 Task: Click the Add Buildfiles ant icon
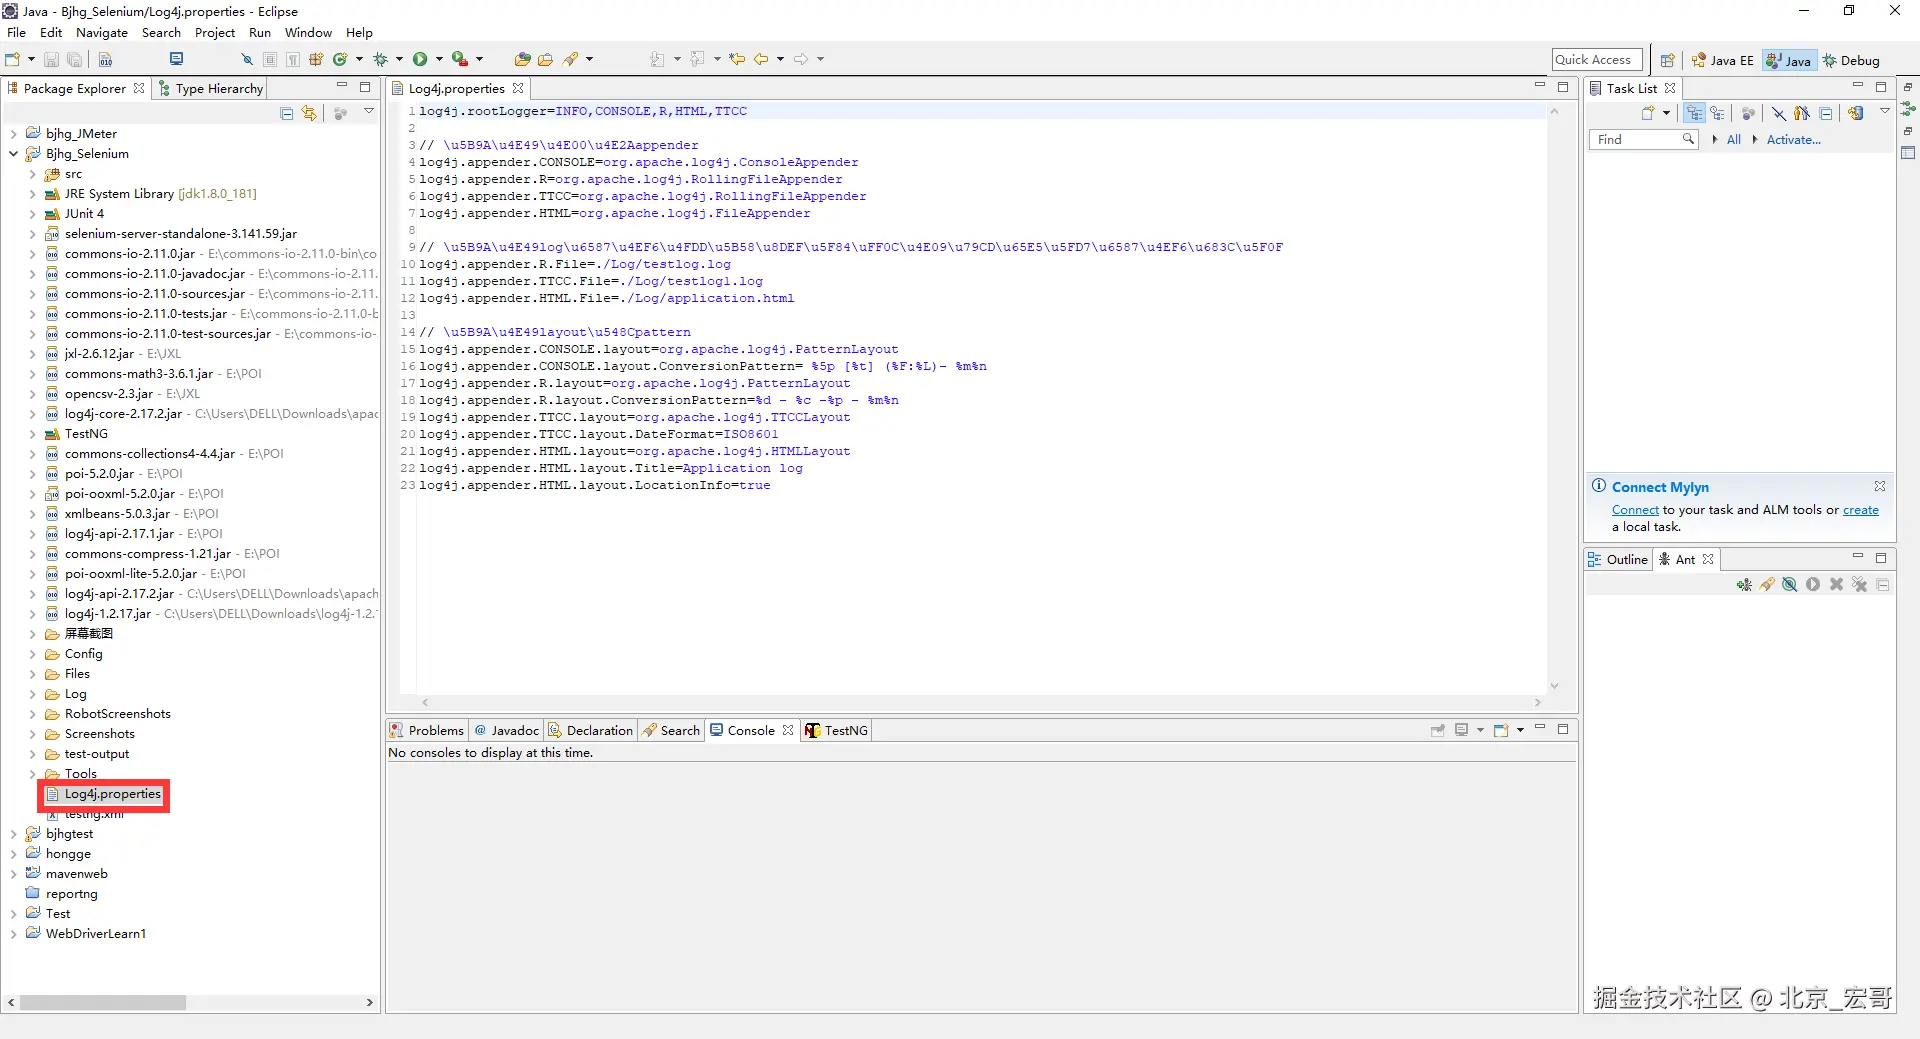[1744, 585]
